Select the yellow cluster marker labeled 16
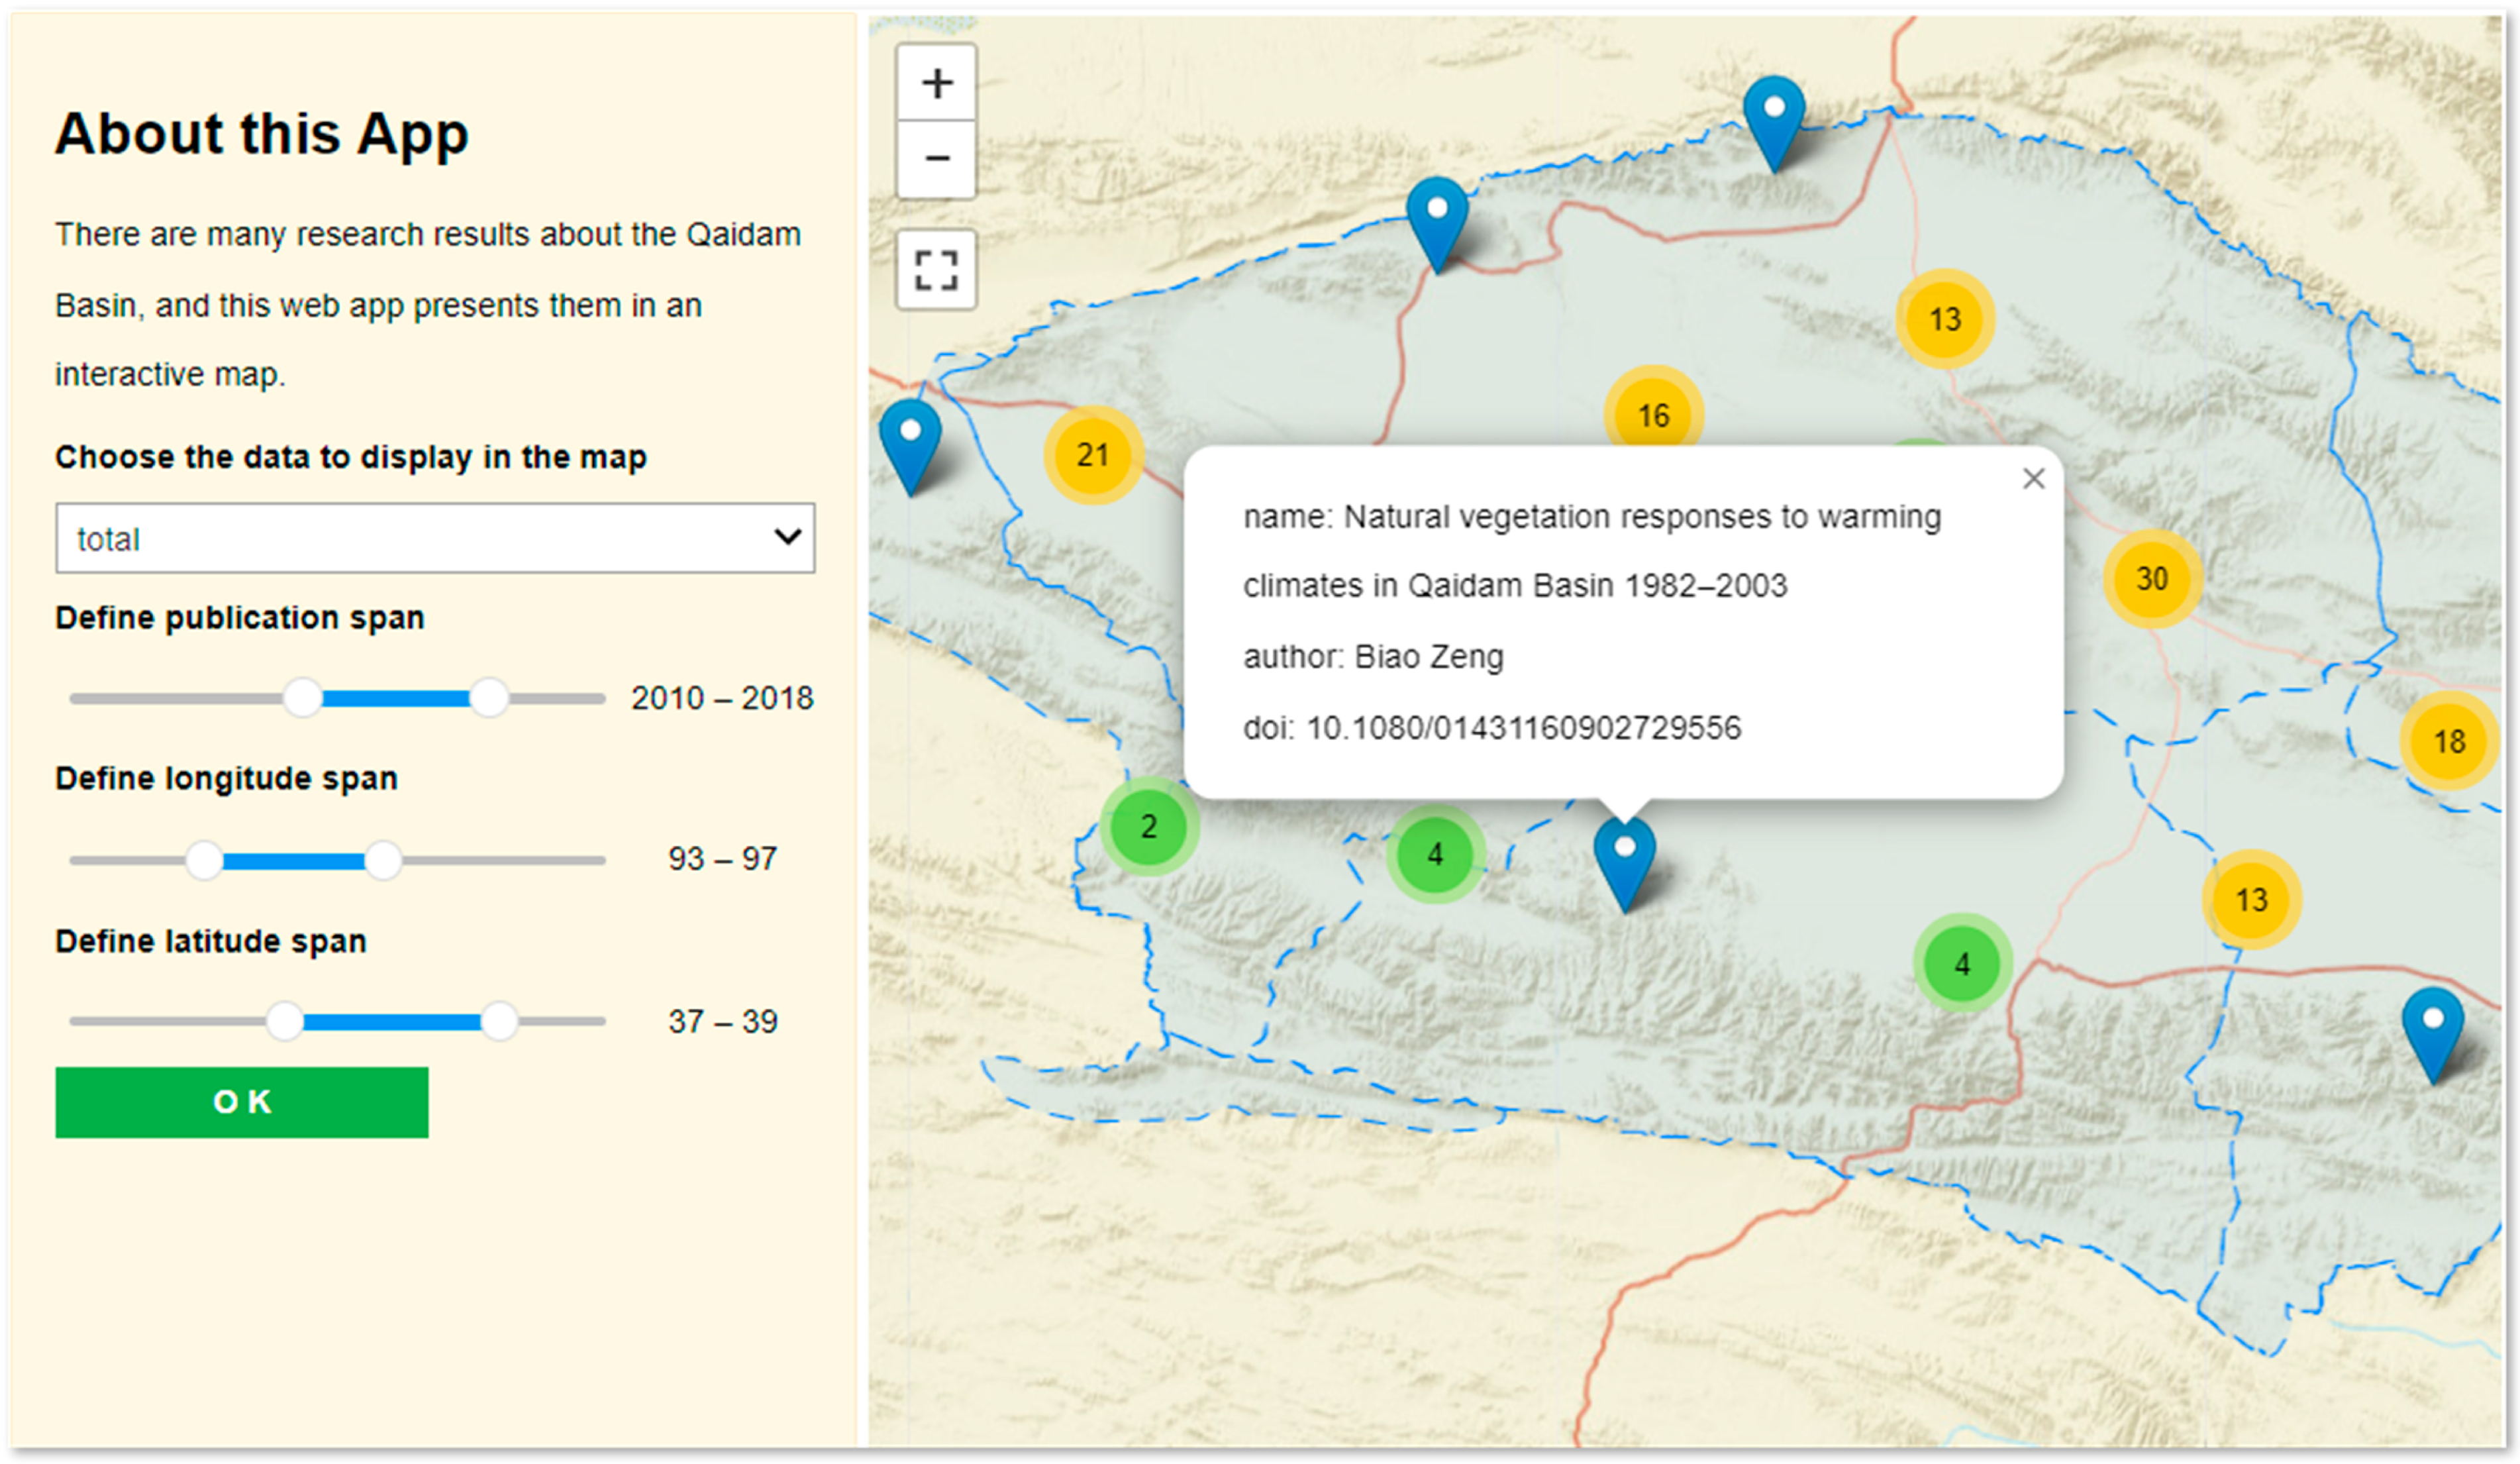The image size is (2520, 1464). click(1653, 414)
